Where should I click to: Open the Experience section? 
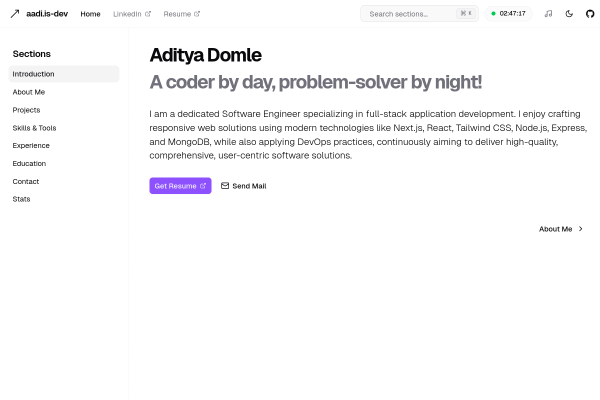pyautogui.click(x=64, y=145)
